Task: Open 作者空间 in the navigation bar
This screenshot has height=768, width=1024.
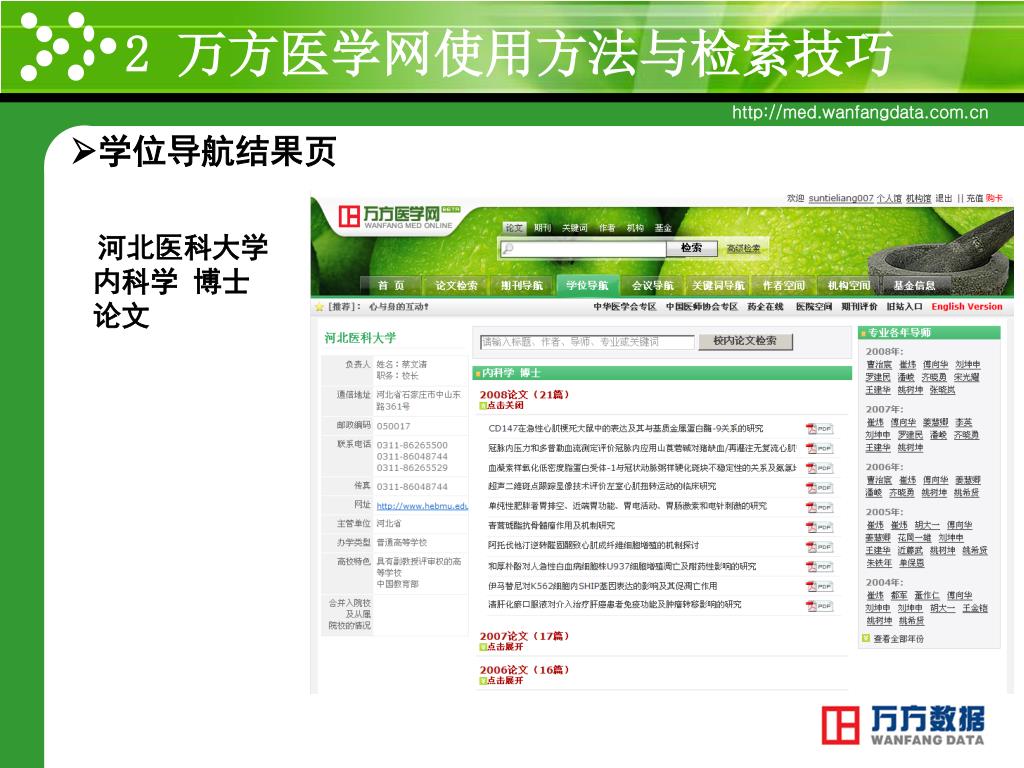Action: click(784, 285)
